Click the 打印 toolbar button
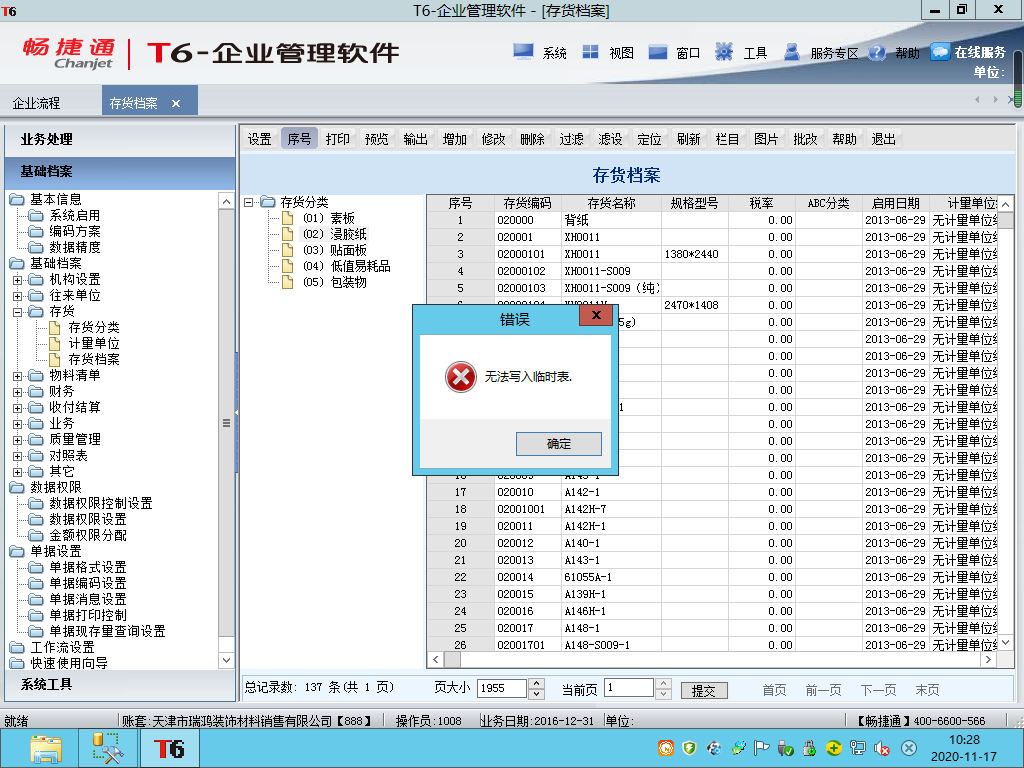1024x768 pixels. point(338,139)
